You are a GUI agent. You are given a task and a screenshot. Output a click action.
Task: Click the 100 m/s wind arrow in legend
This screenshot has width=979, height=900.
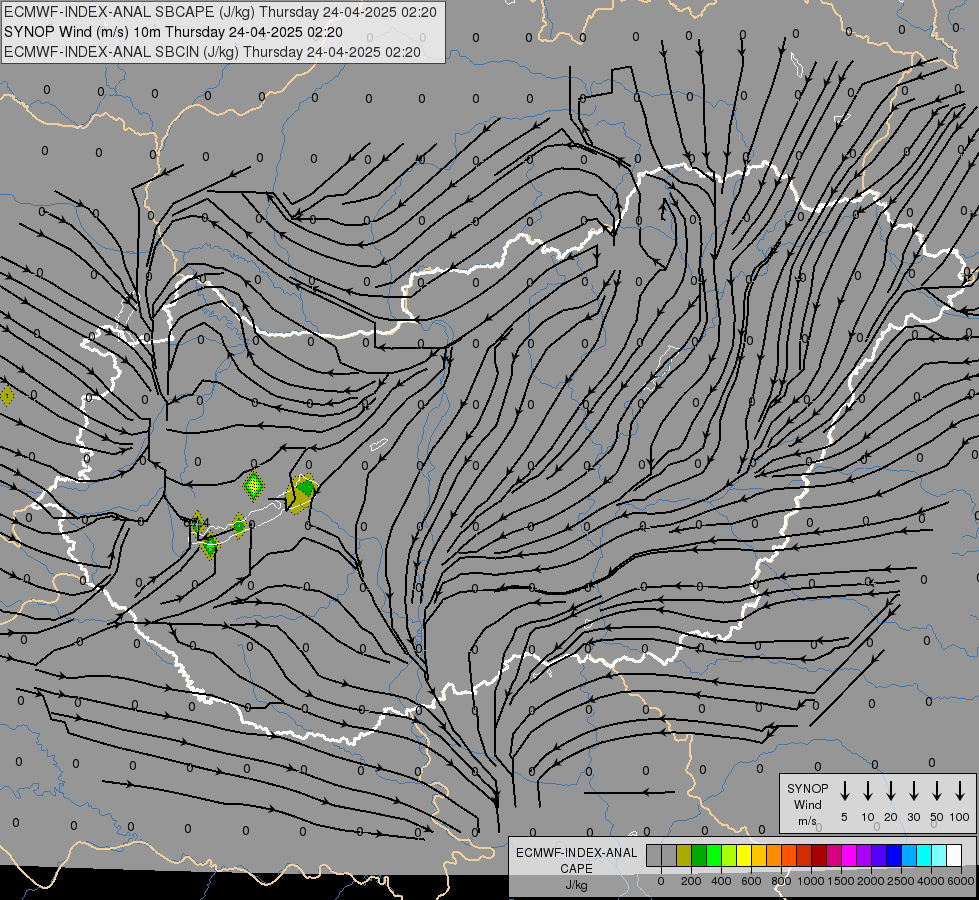point(960,790)
